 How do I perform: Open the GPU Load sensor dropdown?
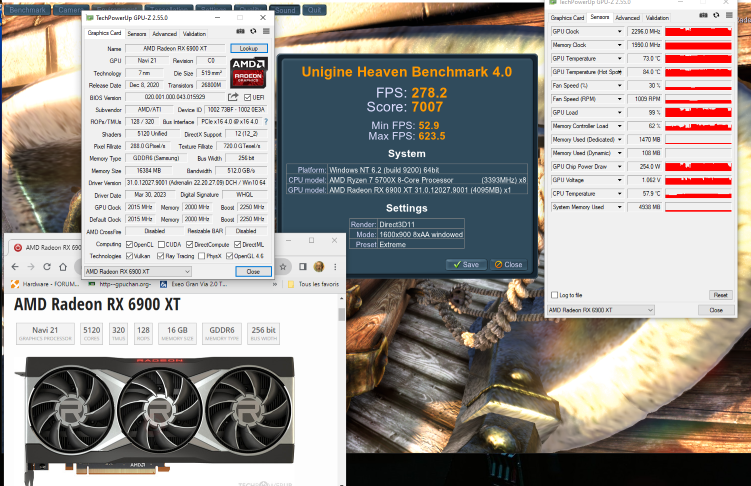tap(619, 113)
